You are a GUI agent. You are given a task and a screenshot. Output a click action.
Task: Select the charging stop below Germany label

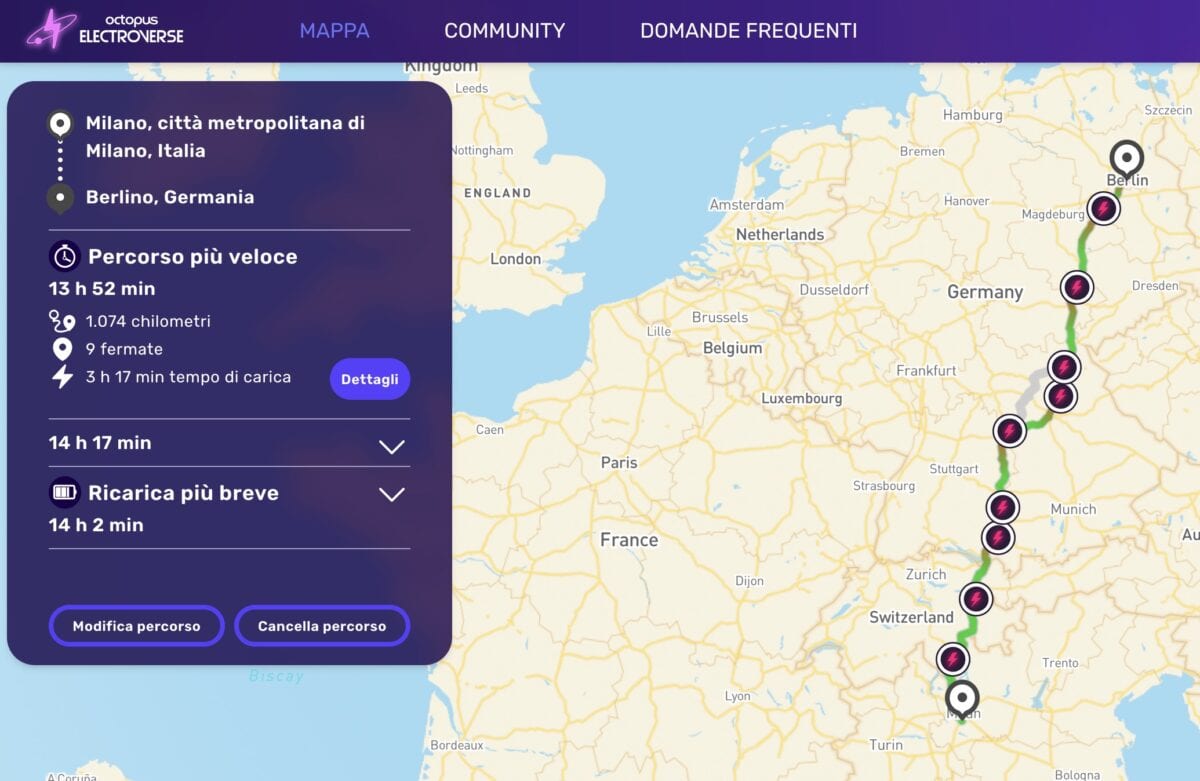pyautogui.click(x=1076, y=288)
